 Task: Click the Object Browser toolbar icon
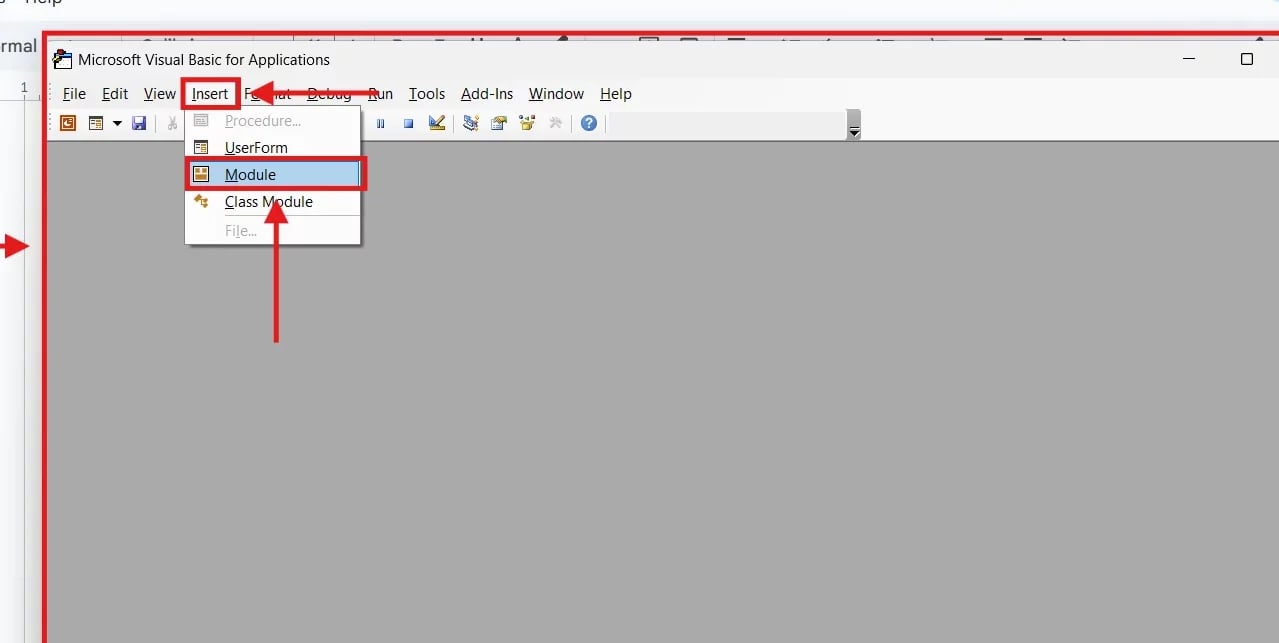pyautogui.click(x=527, y=122)
